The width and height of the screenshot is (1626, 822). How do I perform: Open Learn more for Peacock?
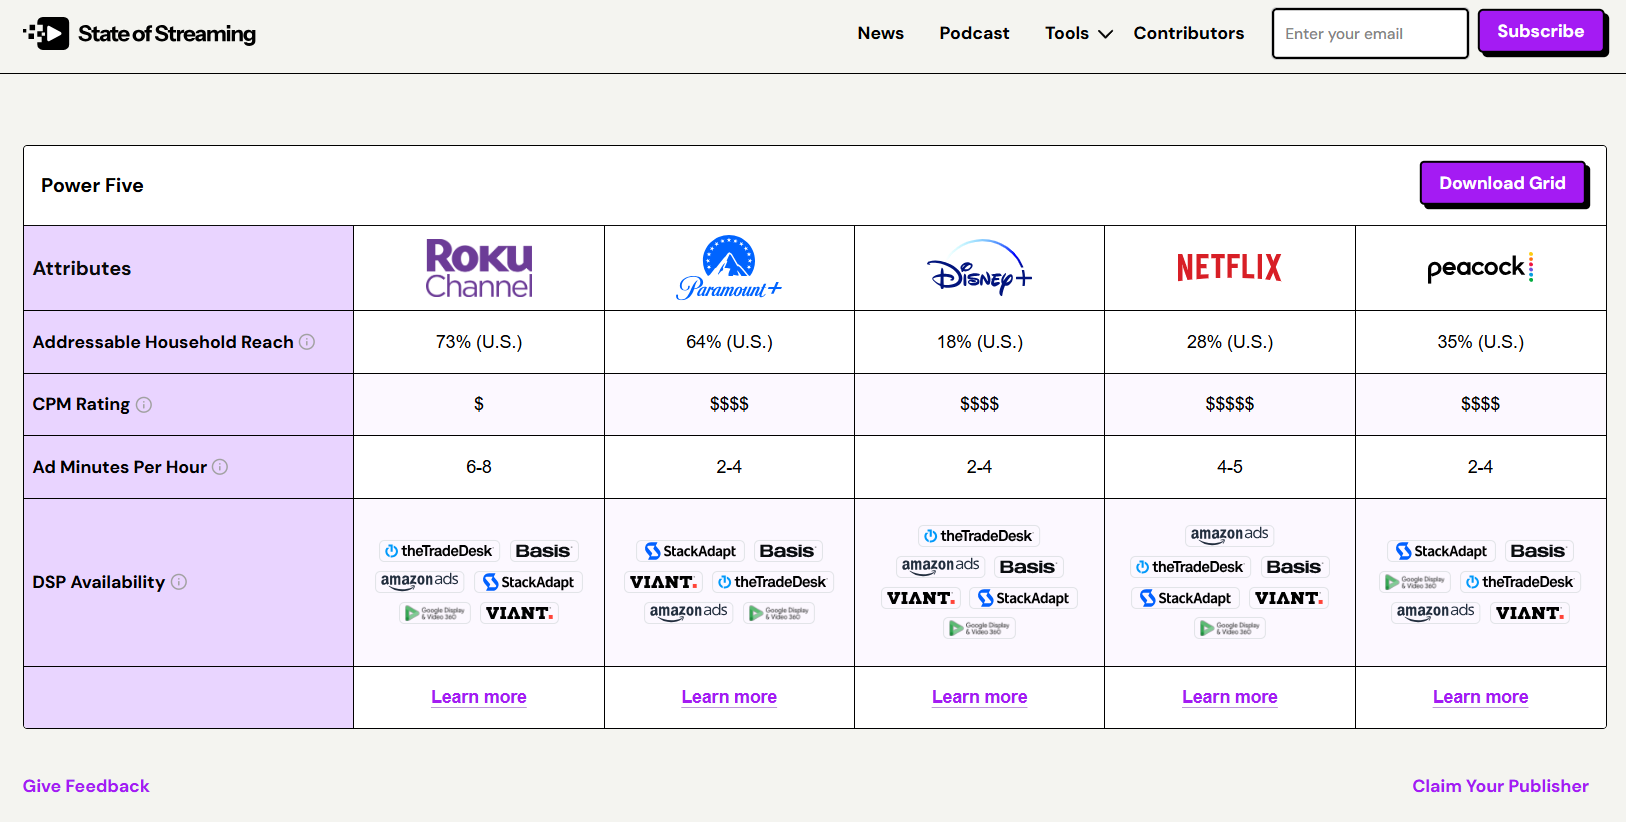(x=1480, y=697)
